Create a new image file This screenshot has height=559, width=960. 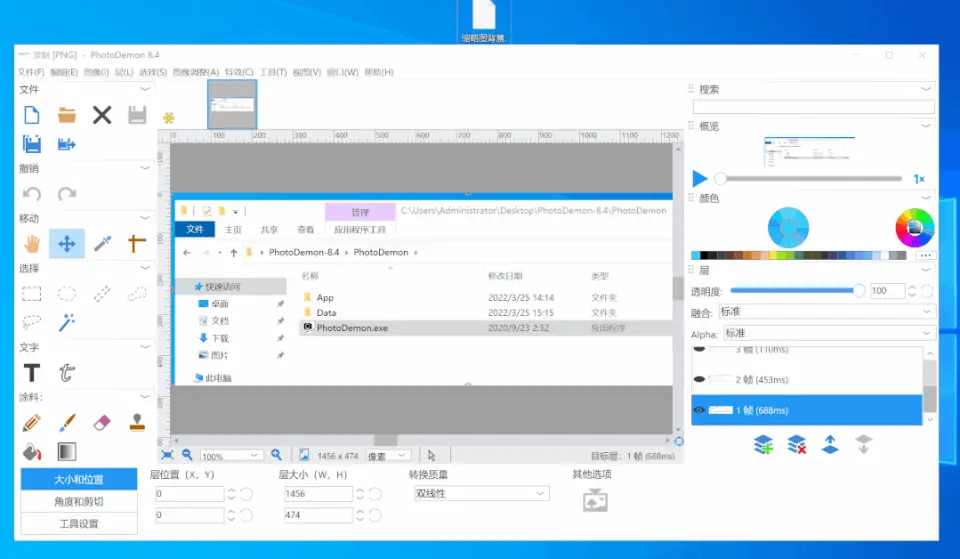pyautogui.click(x=32, y=115)
